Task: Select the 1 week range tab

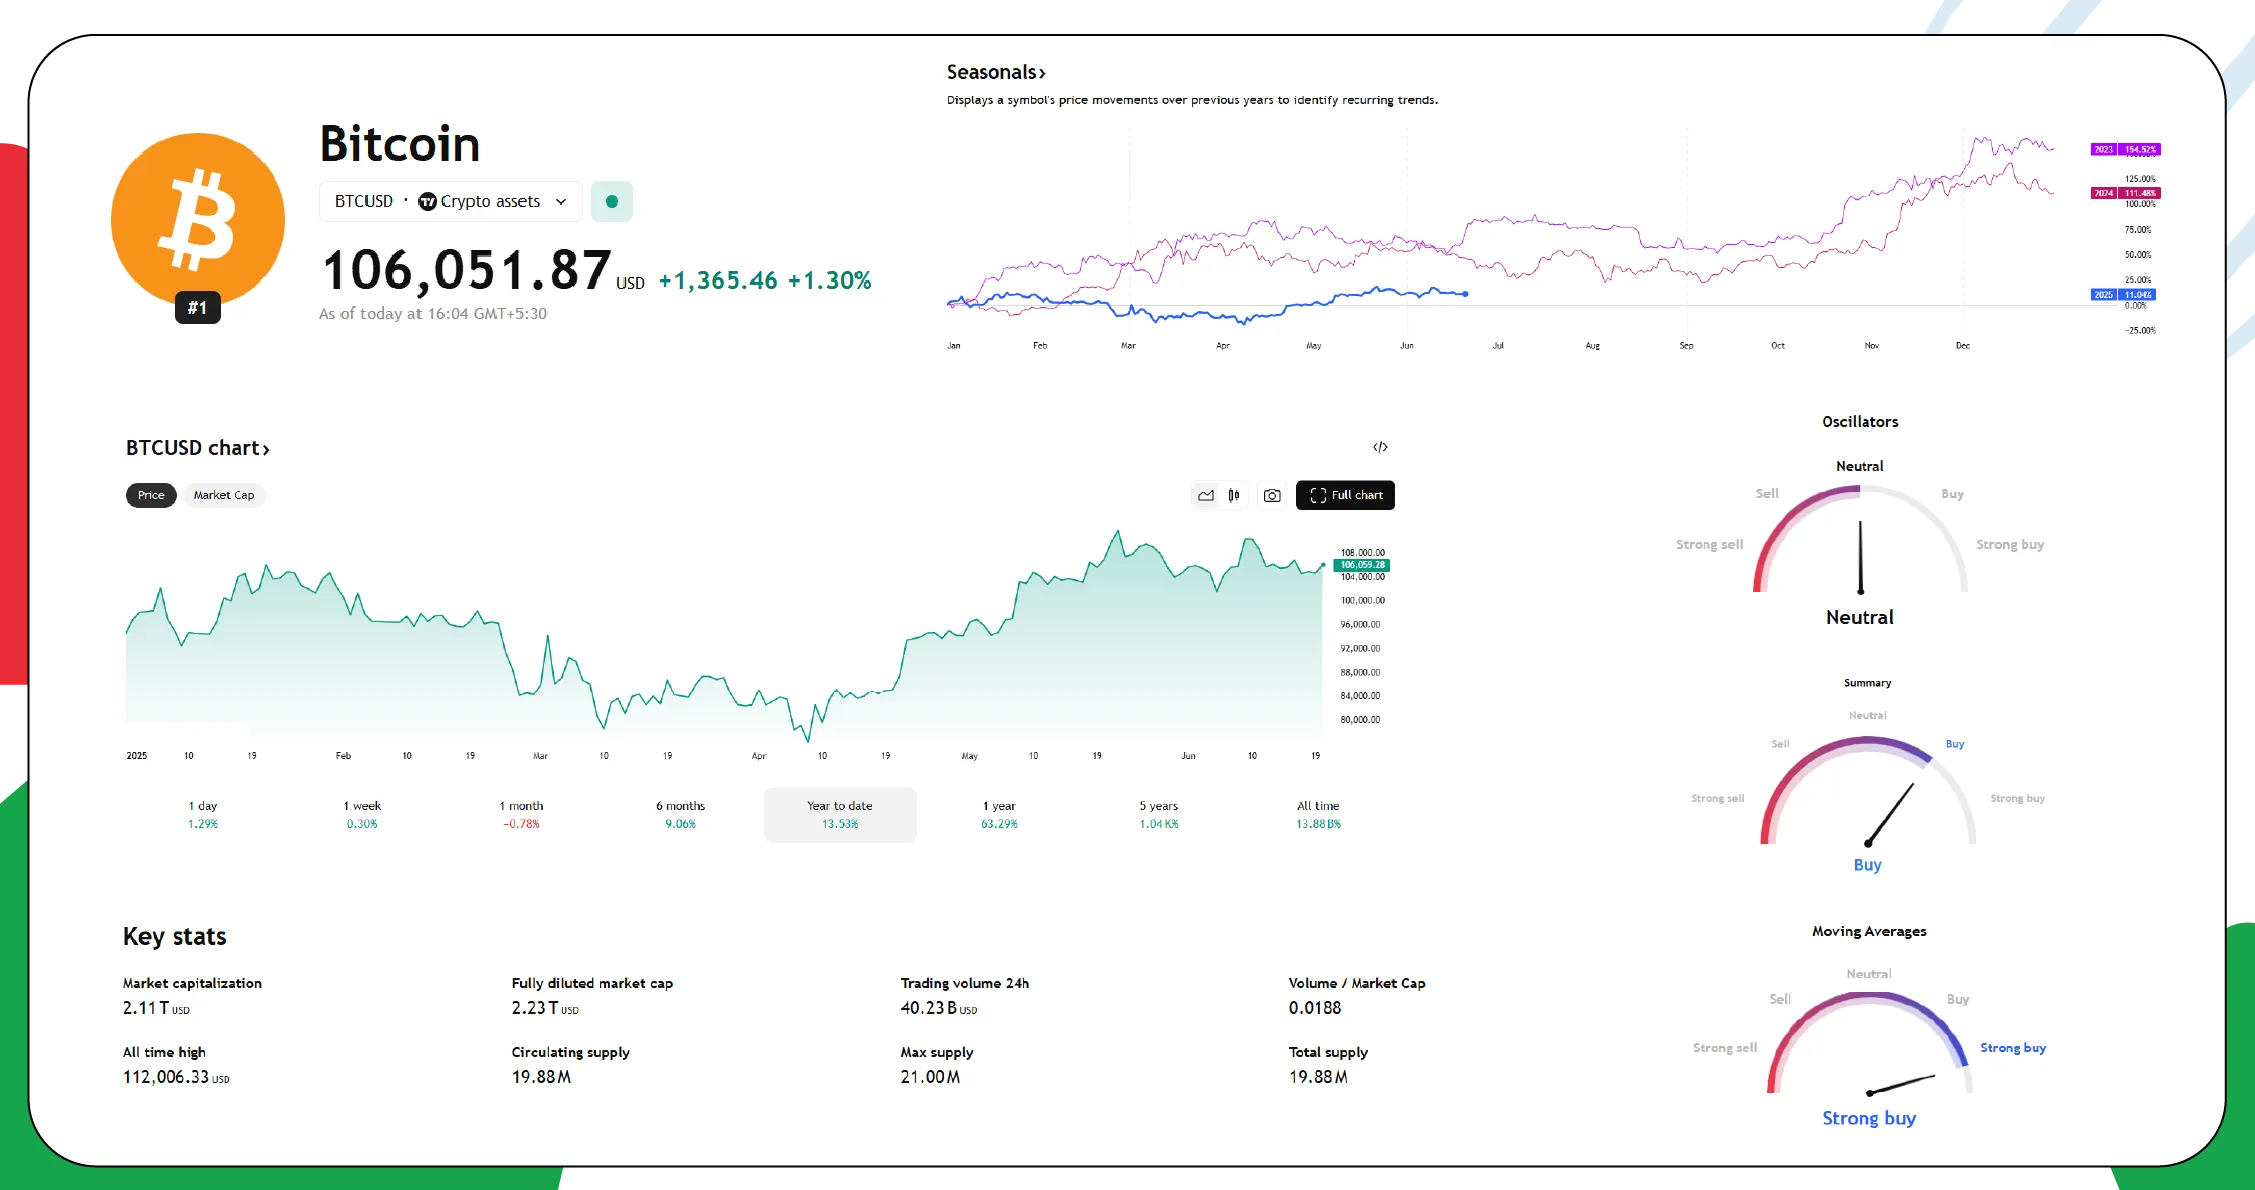Action: coord(362,815)
